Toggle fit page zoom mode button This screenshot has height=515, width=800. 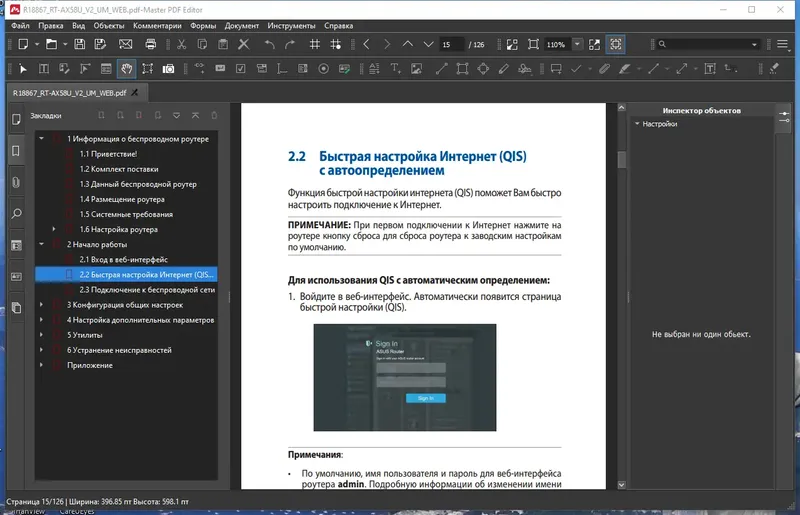pos(616,44)
